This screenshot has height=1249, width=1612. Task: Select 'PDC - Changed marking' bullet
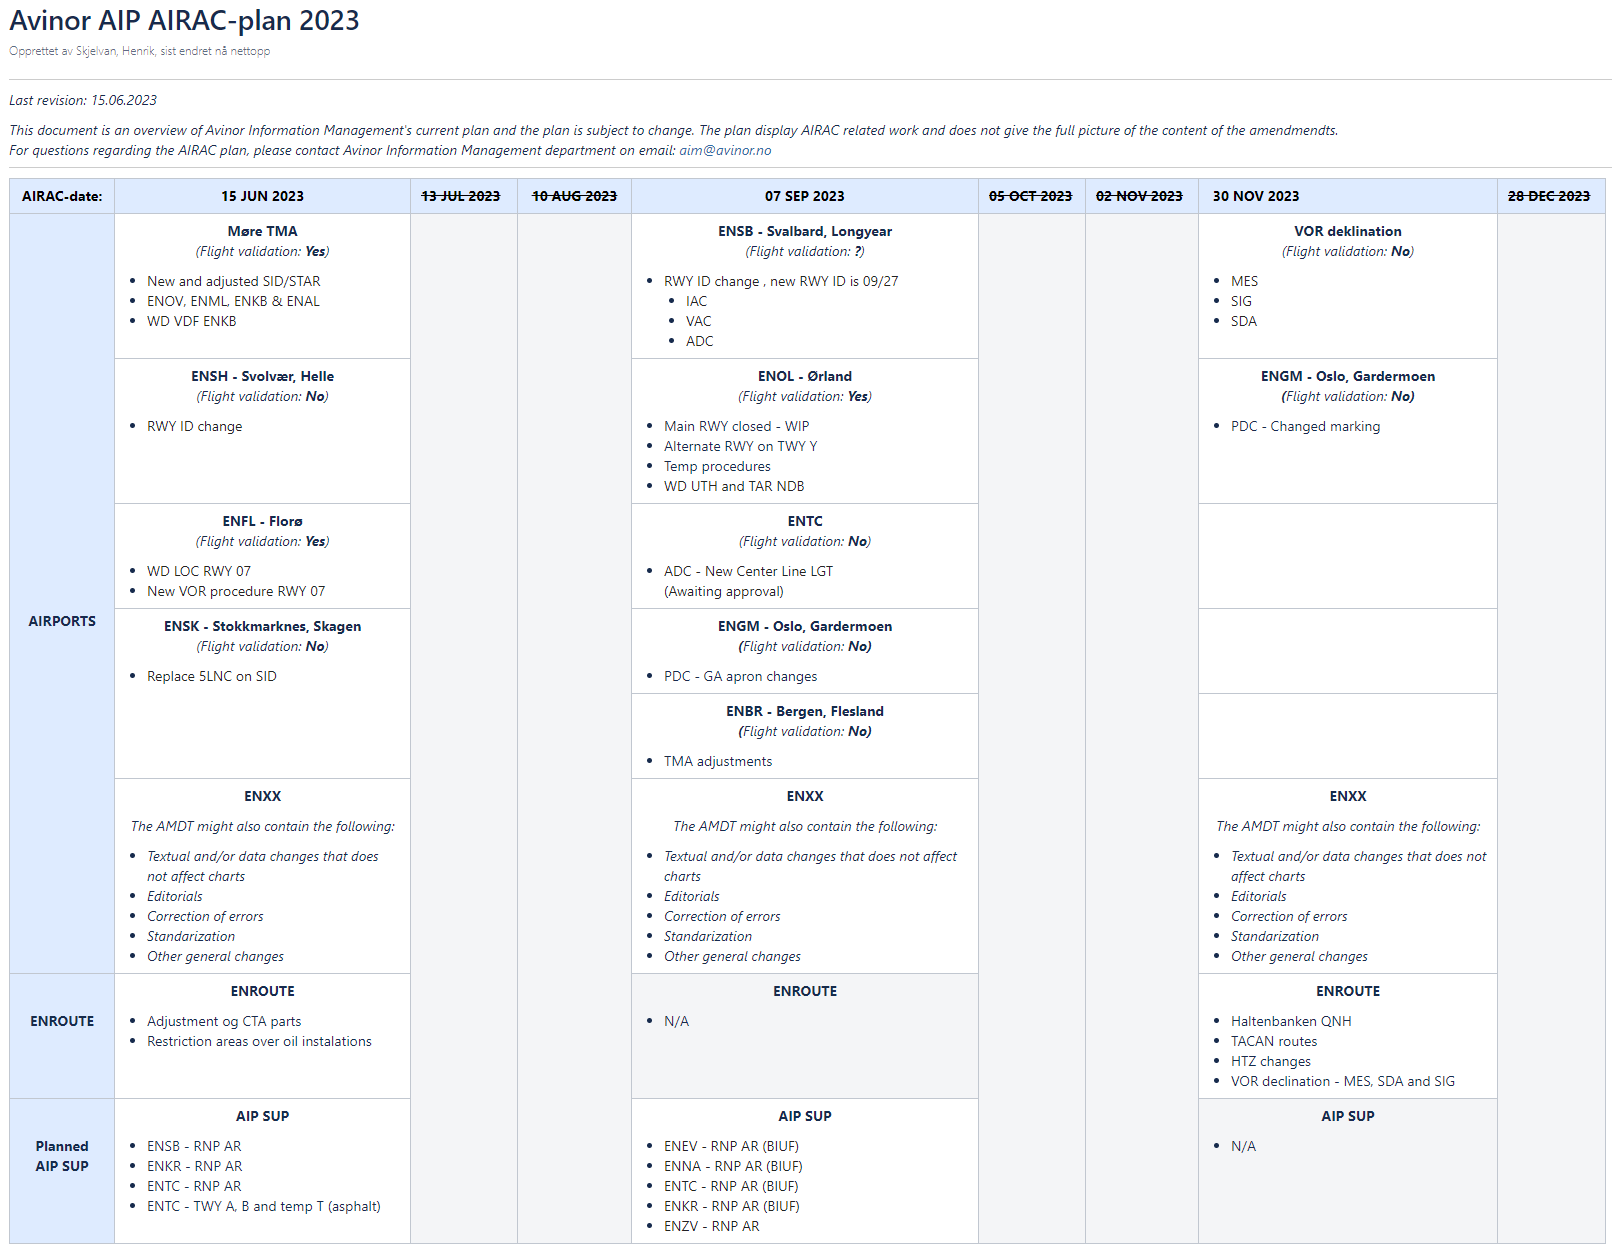1305,426
